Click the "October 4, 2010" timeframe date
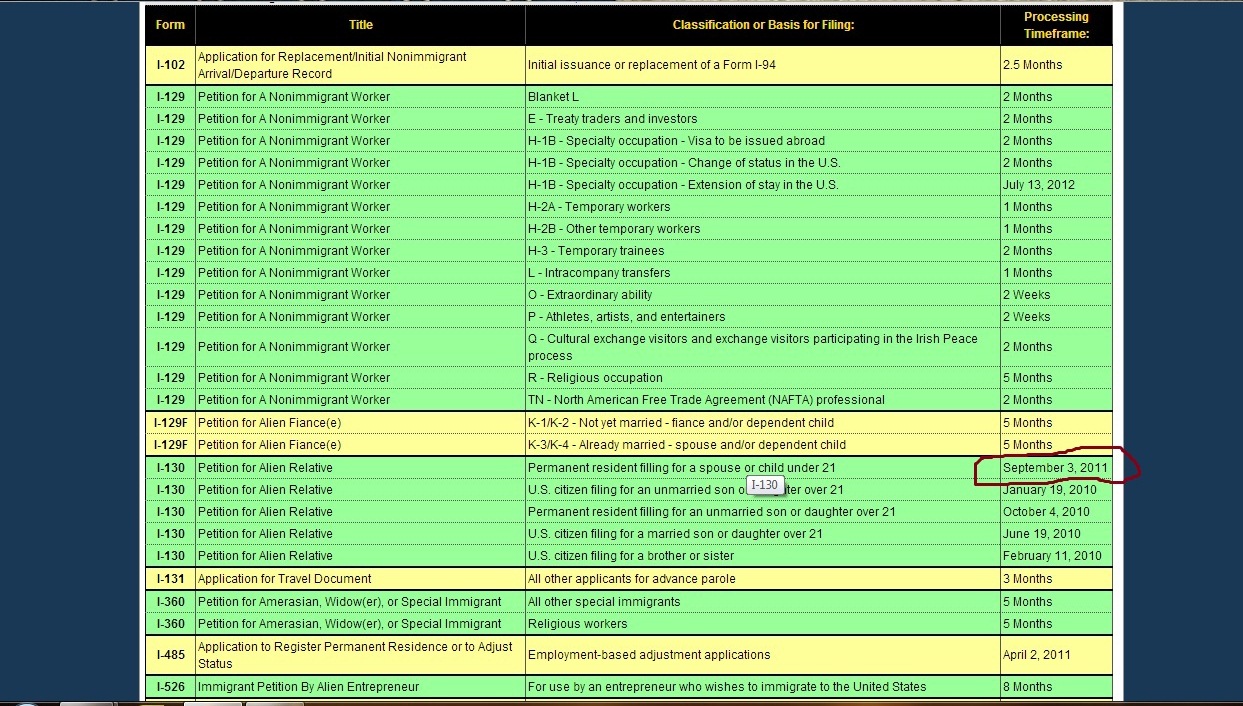The image size is (1243, 706). pyautogui.click(x=1046, y=512)
